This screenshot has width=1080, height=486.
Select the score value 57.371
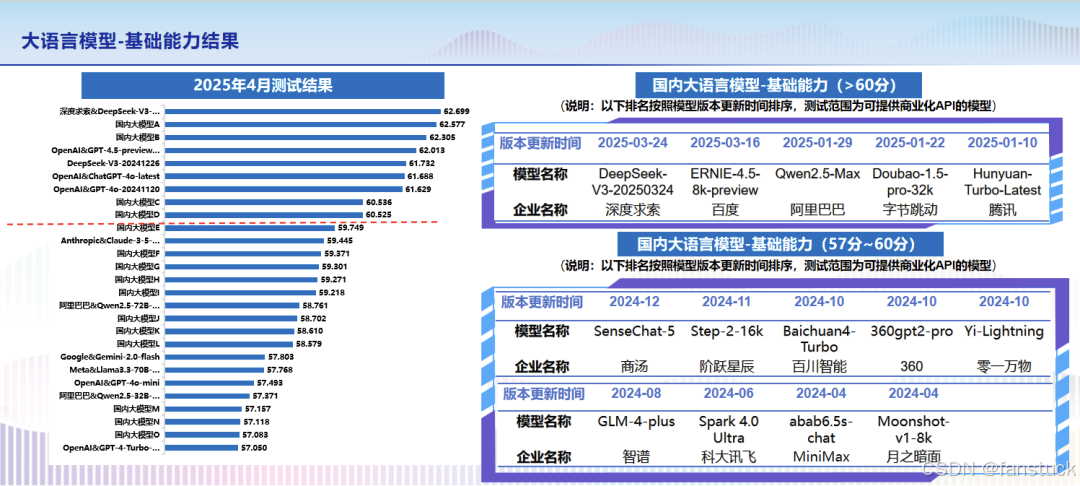click(x=266, y=396)
